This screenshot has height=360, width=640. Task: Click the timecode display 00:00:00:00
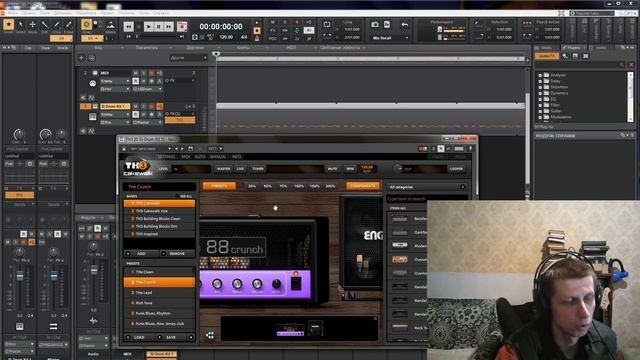point(221,27)
